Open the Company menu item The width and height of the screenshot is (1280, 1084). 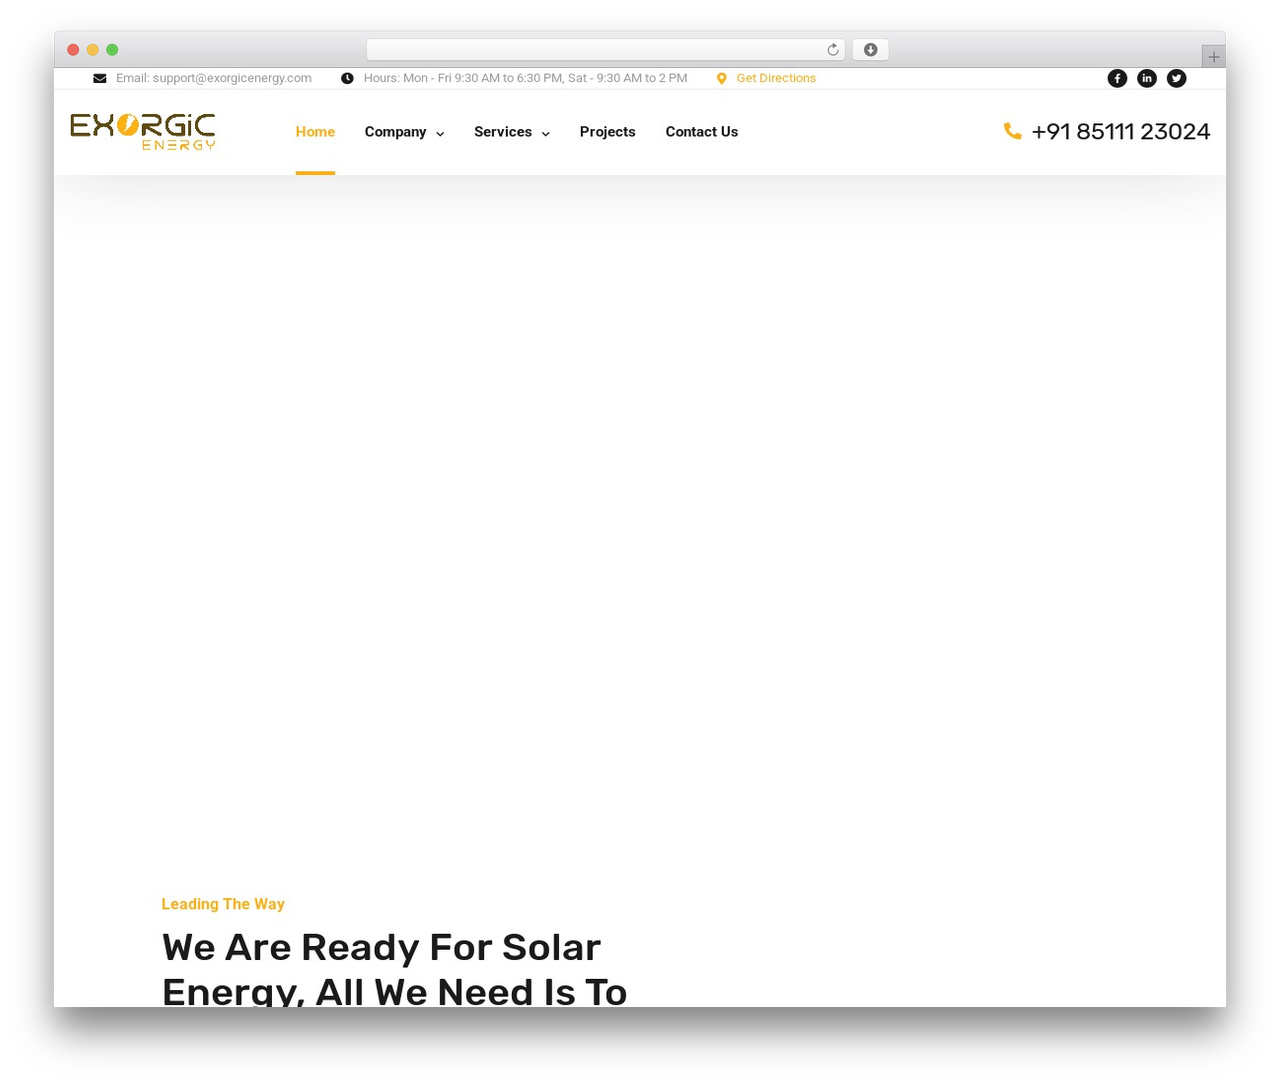coord(395,132)
